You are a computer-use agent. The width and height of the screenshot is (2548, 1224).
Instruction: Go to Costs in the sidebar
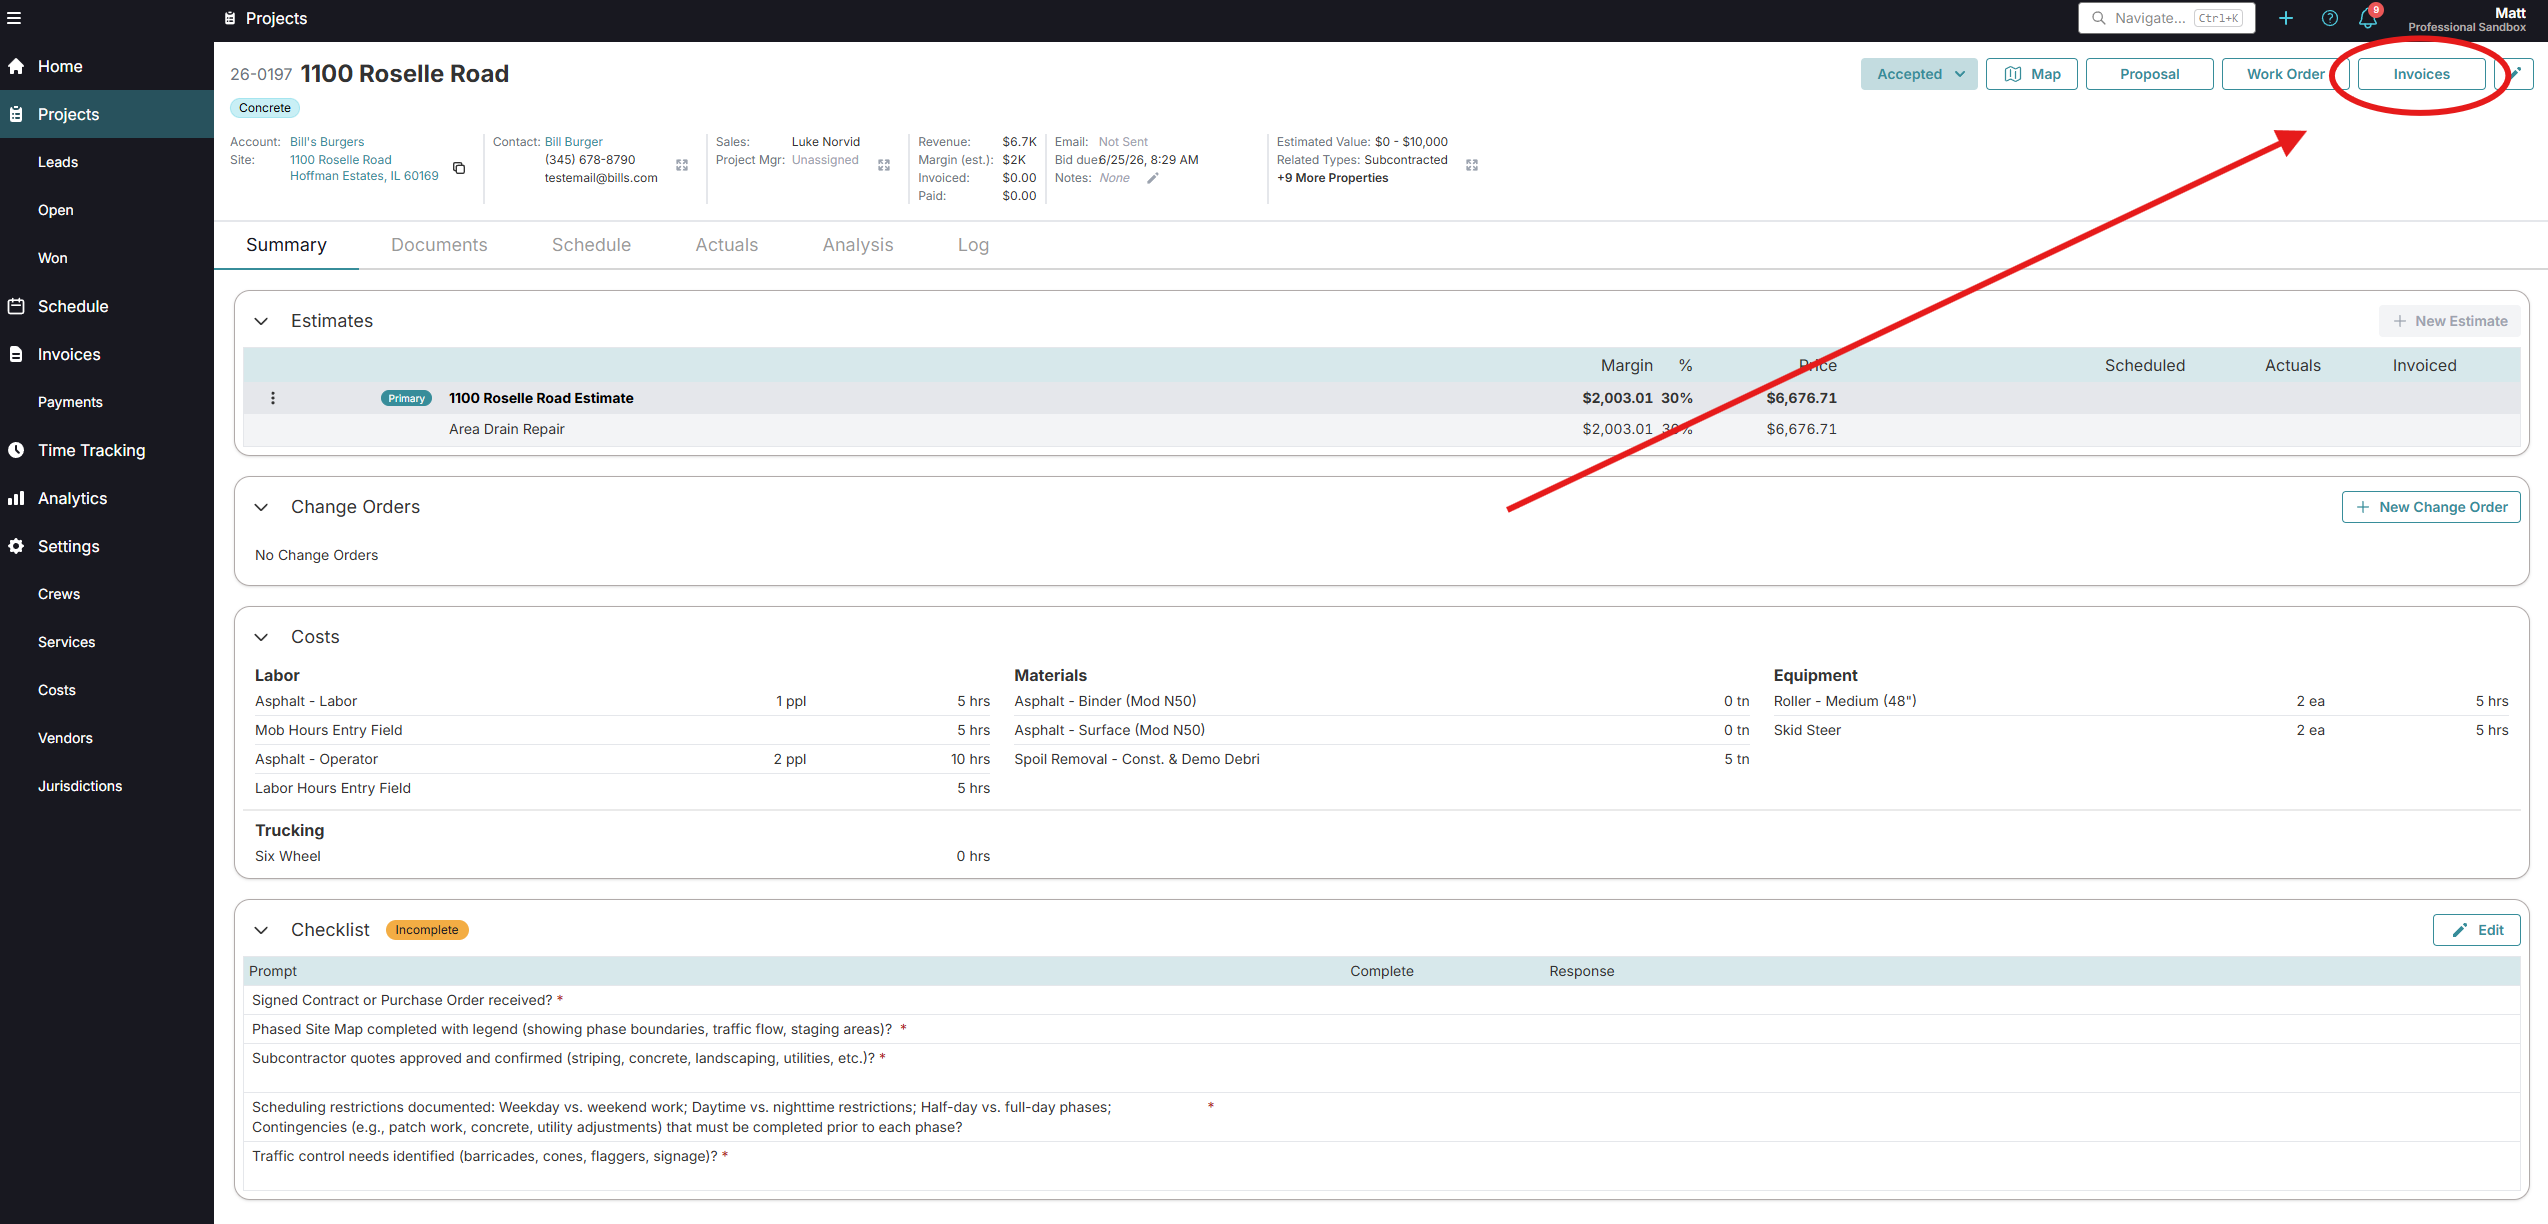57,690
